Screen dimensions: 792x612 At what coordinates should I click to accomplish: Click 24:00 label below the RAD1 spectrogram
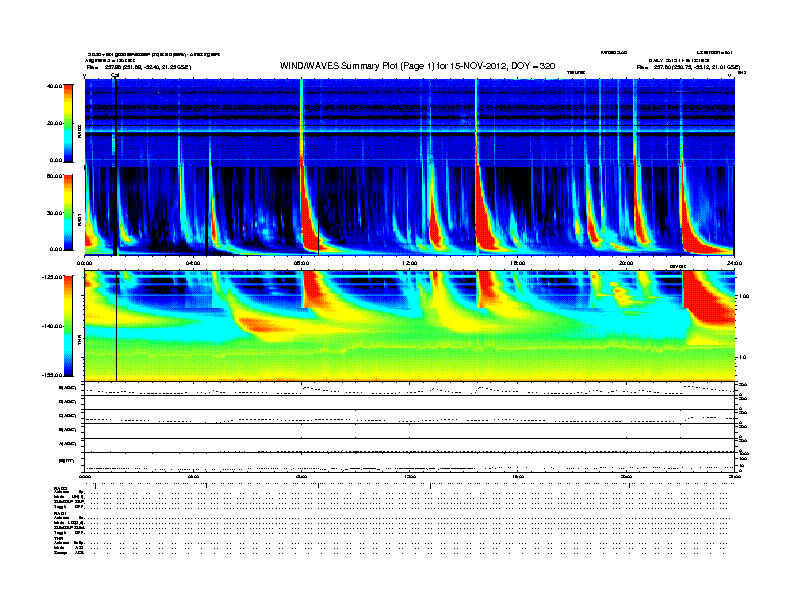[x=733, y=263]
